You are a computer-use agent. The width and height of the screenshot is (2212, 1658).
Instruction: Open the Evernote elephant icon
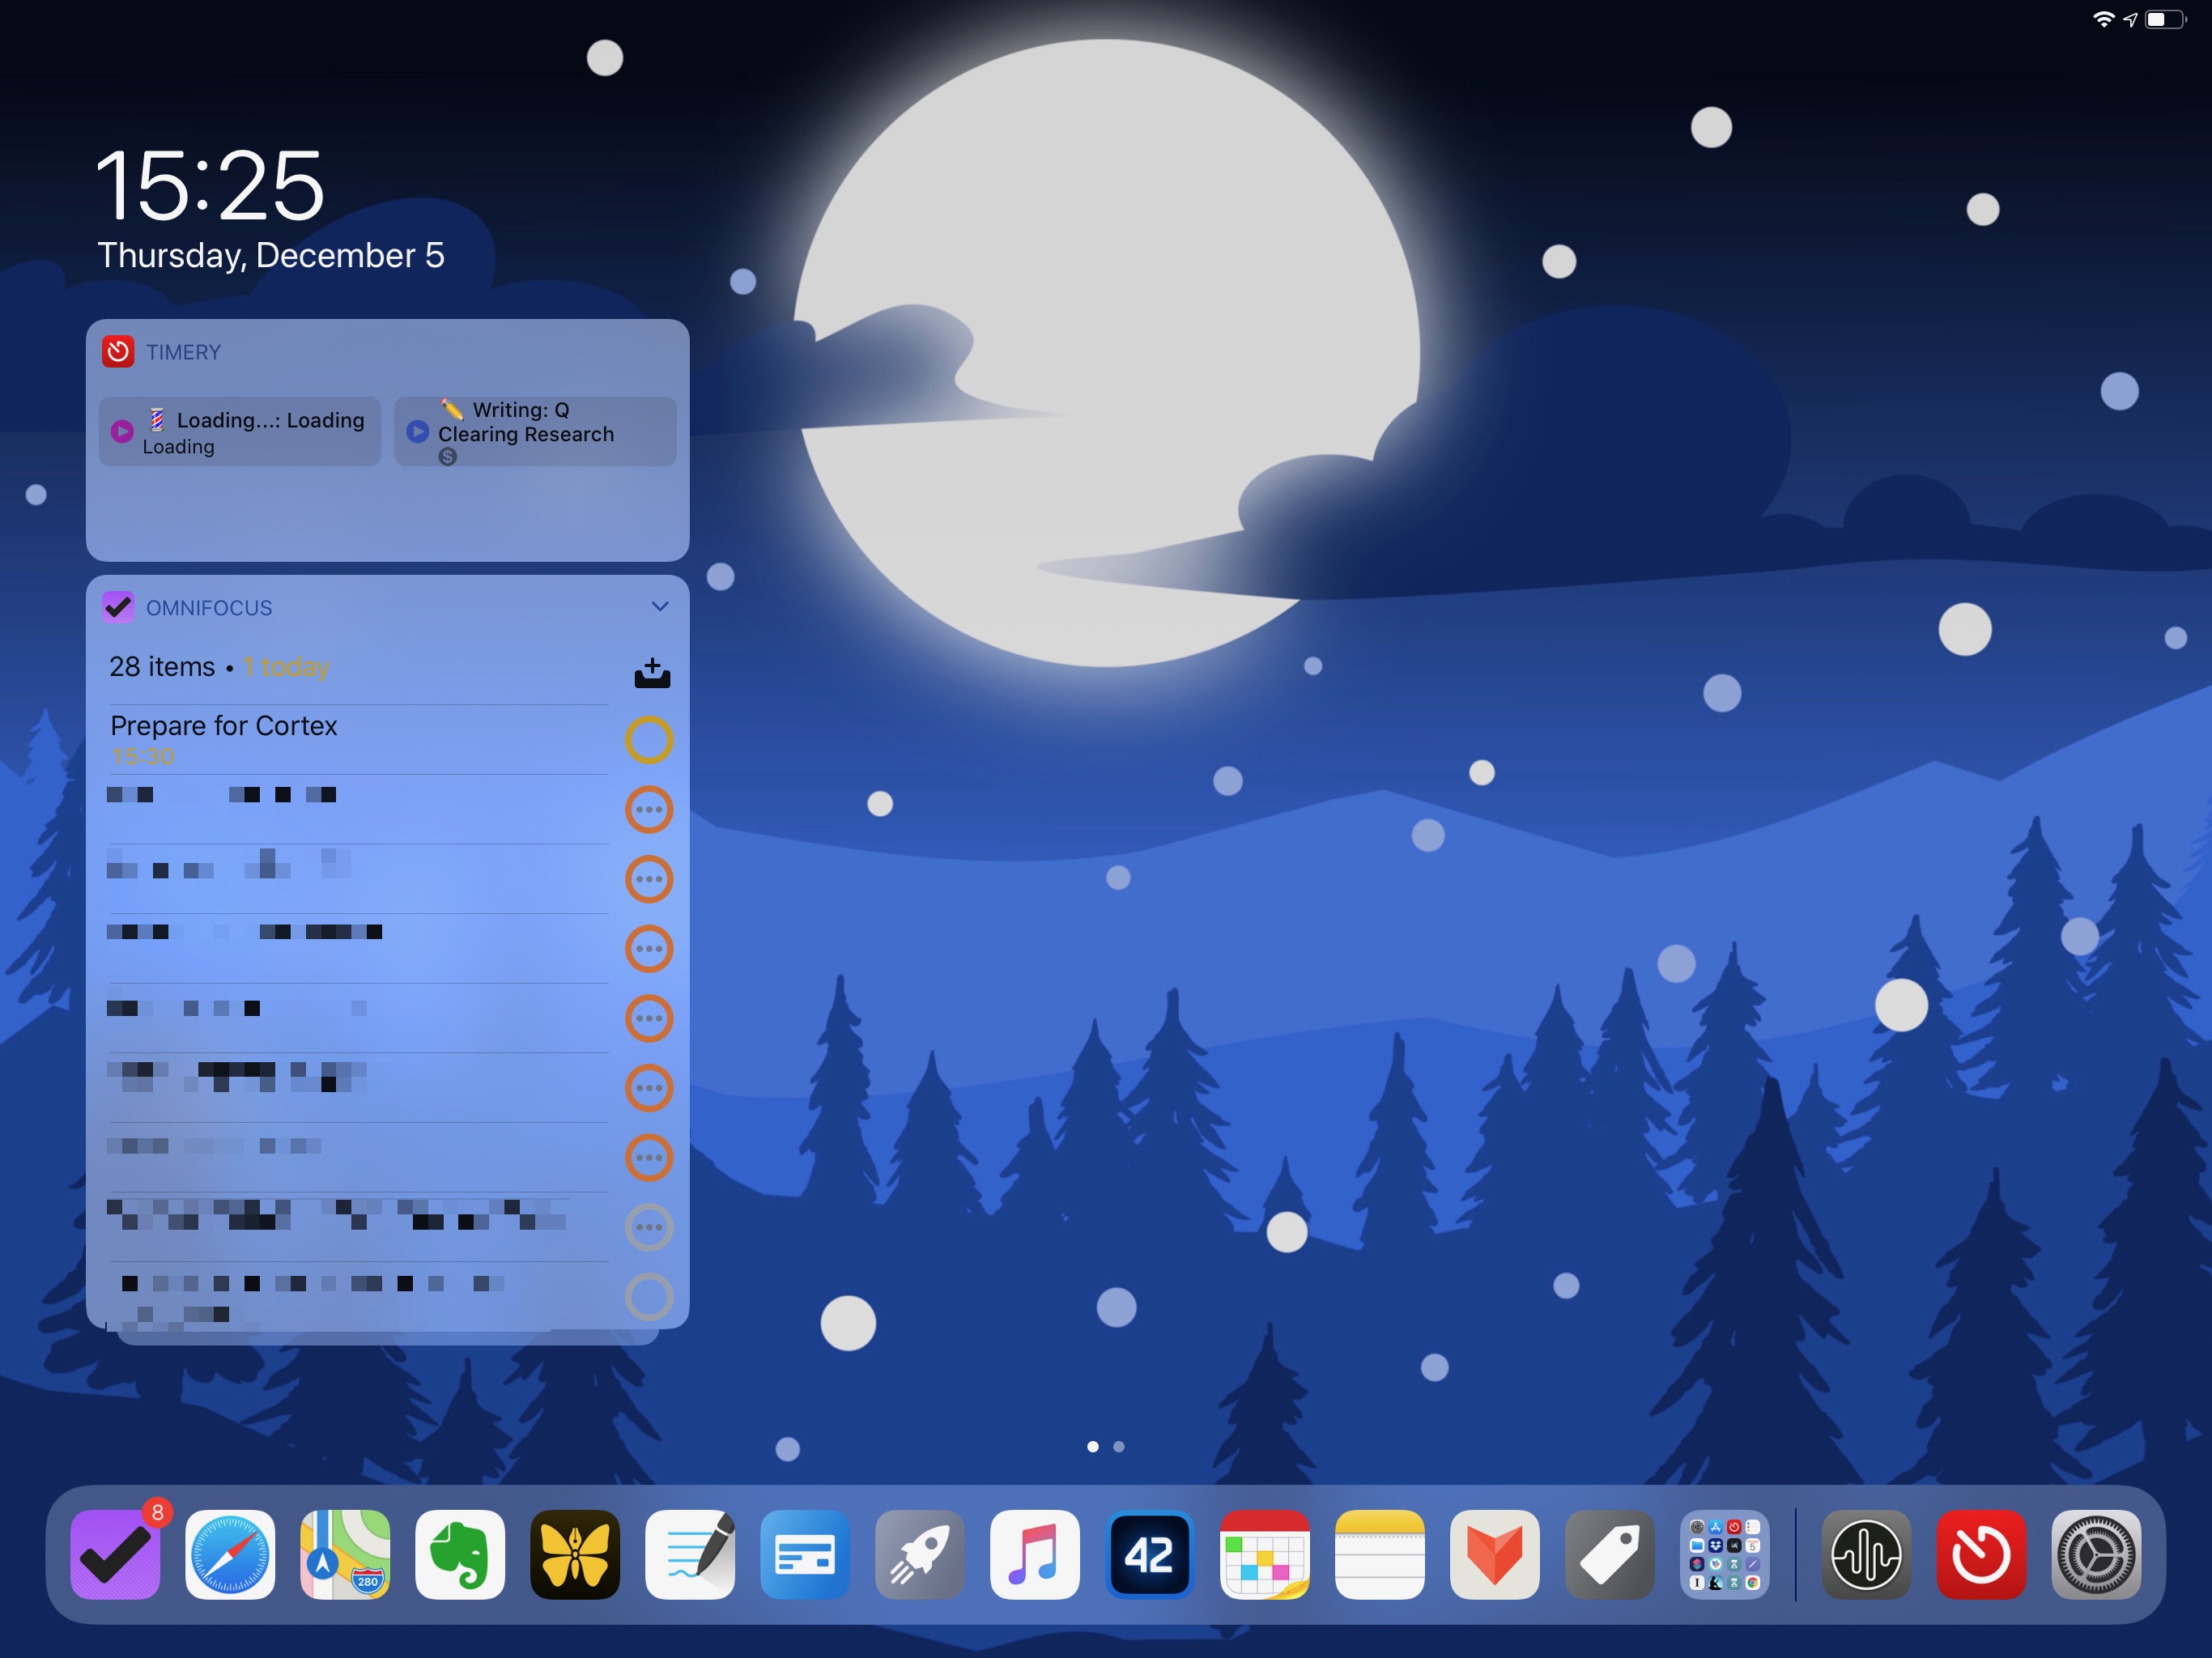click(460, 1554)
